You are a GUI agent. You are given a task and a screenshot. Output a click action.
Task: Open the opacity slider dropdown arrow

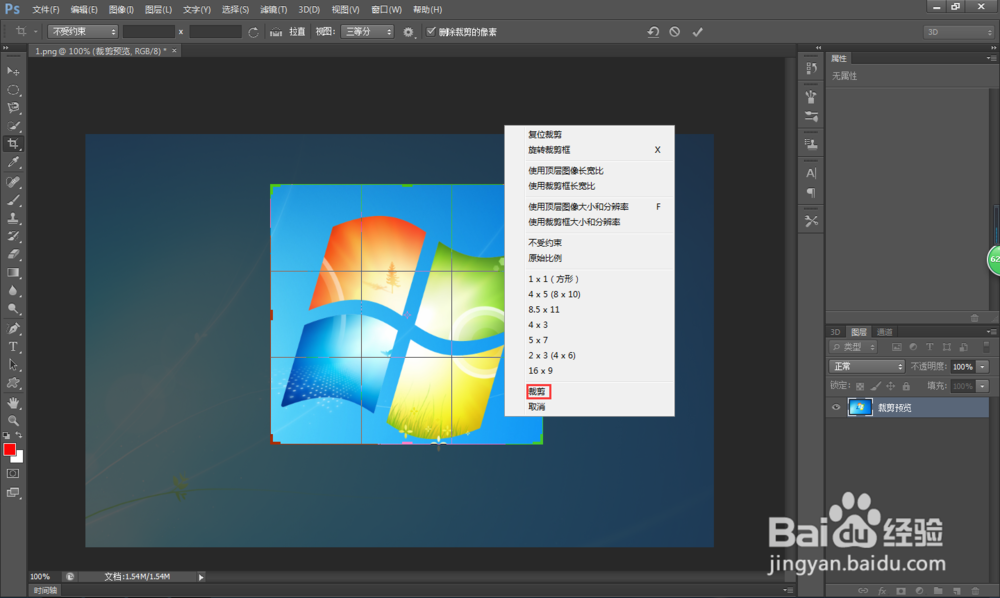coord(983,367)
